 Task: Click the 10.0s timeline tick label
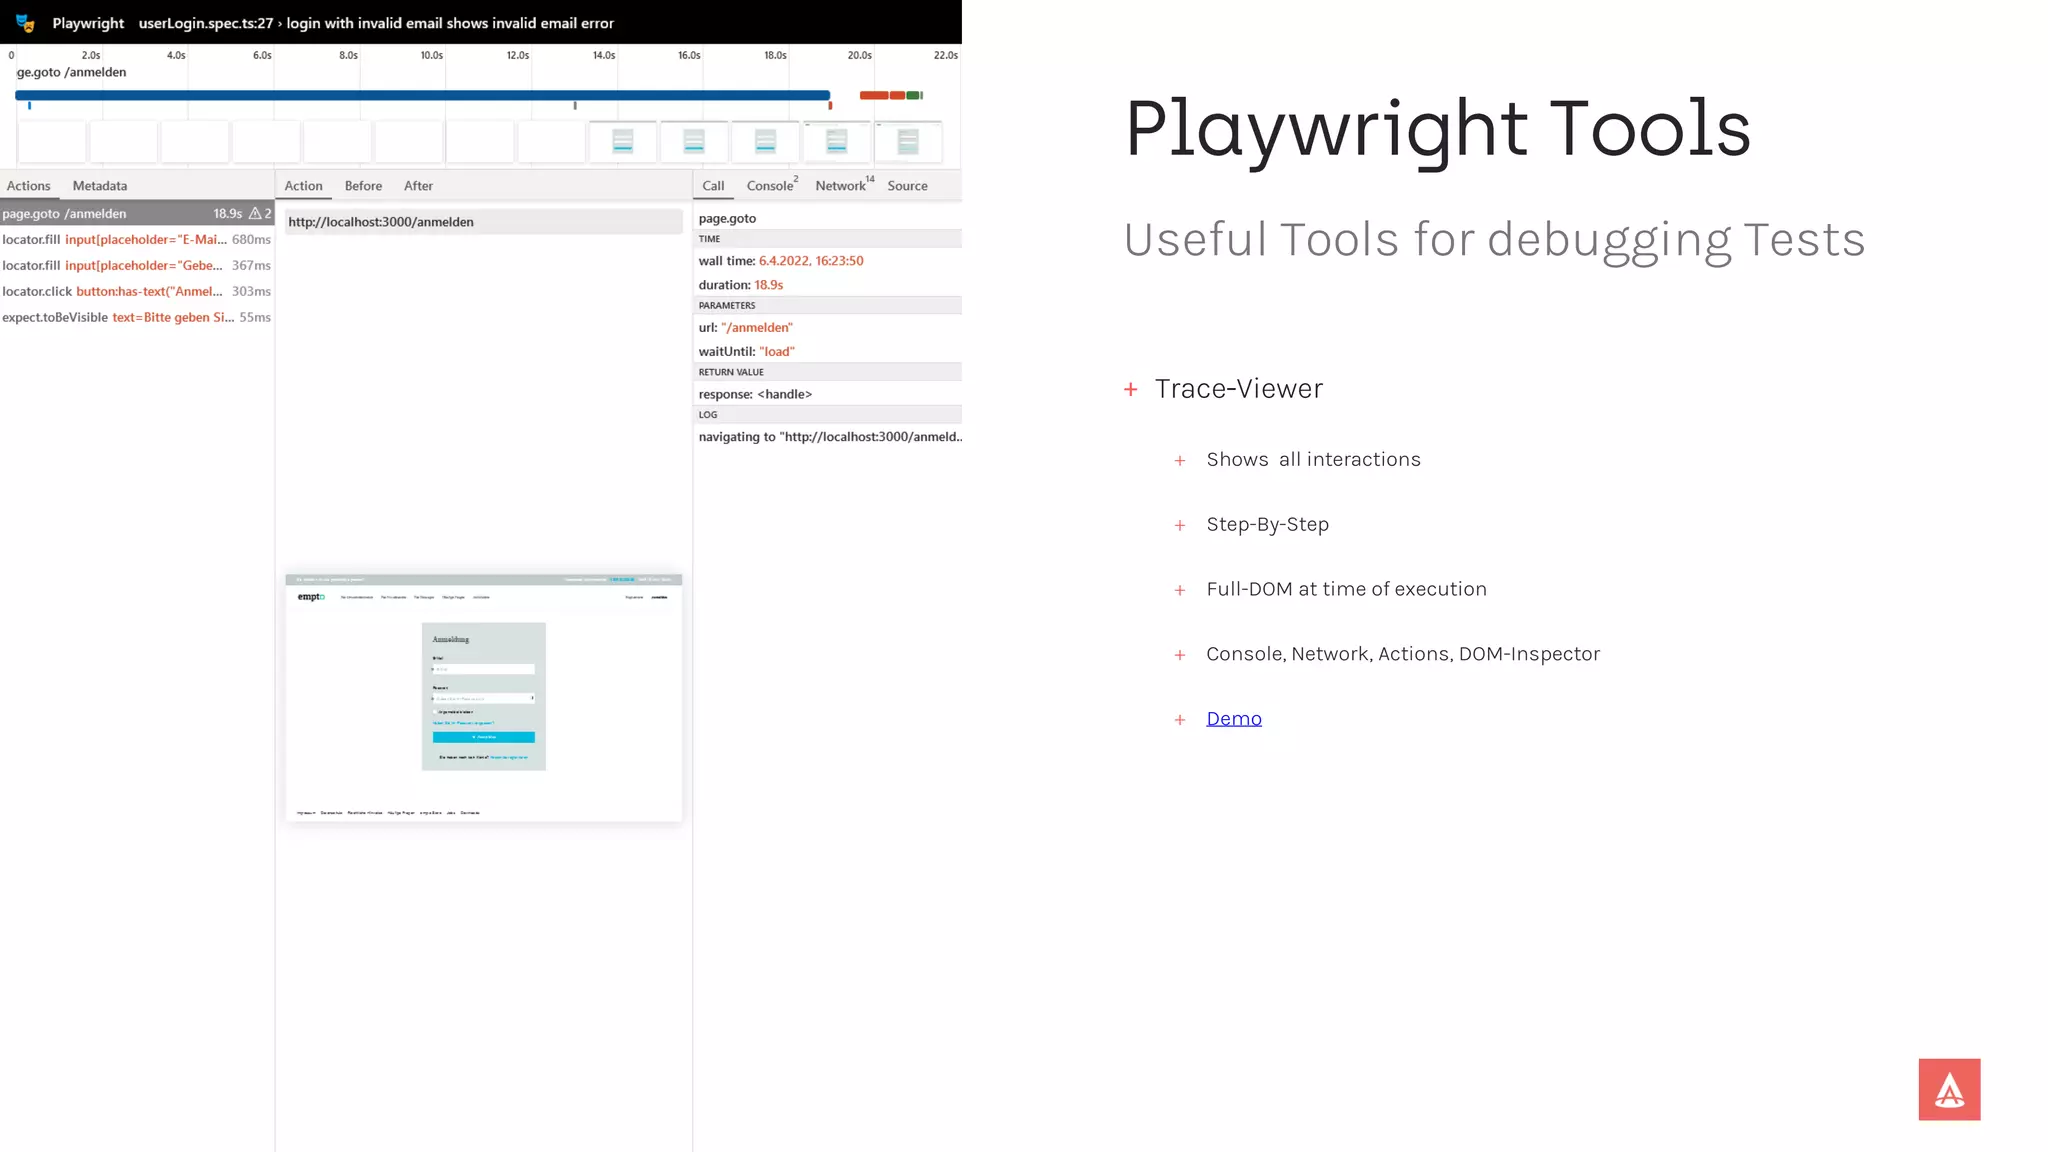tap(431, 55)
